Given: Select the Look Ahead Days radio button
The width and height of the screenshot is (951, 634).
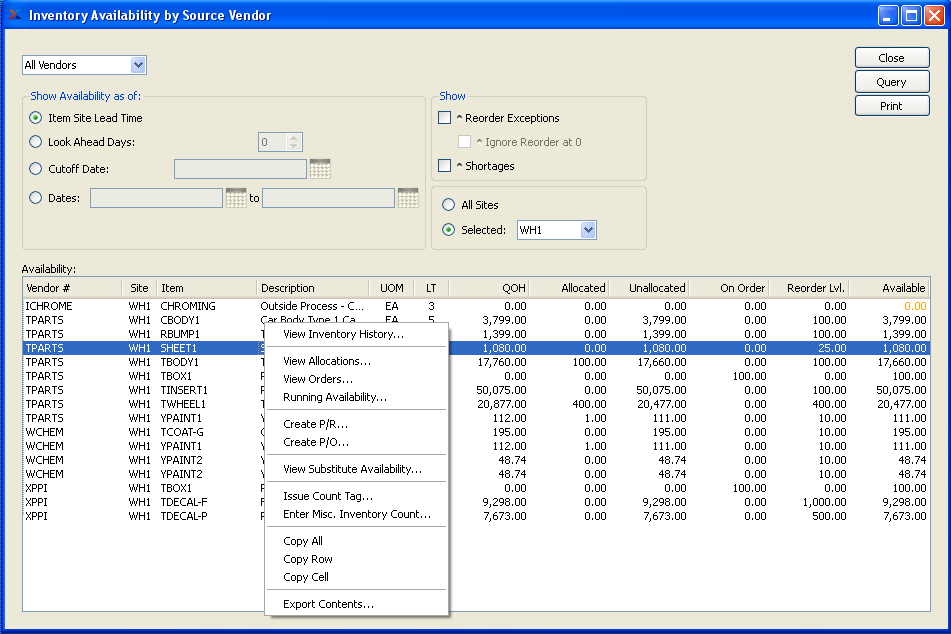Looking at the screenshot, I should coord(36,142).
